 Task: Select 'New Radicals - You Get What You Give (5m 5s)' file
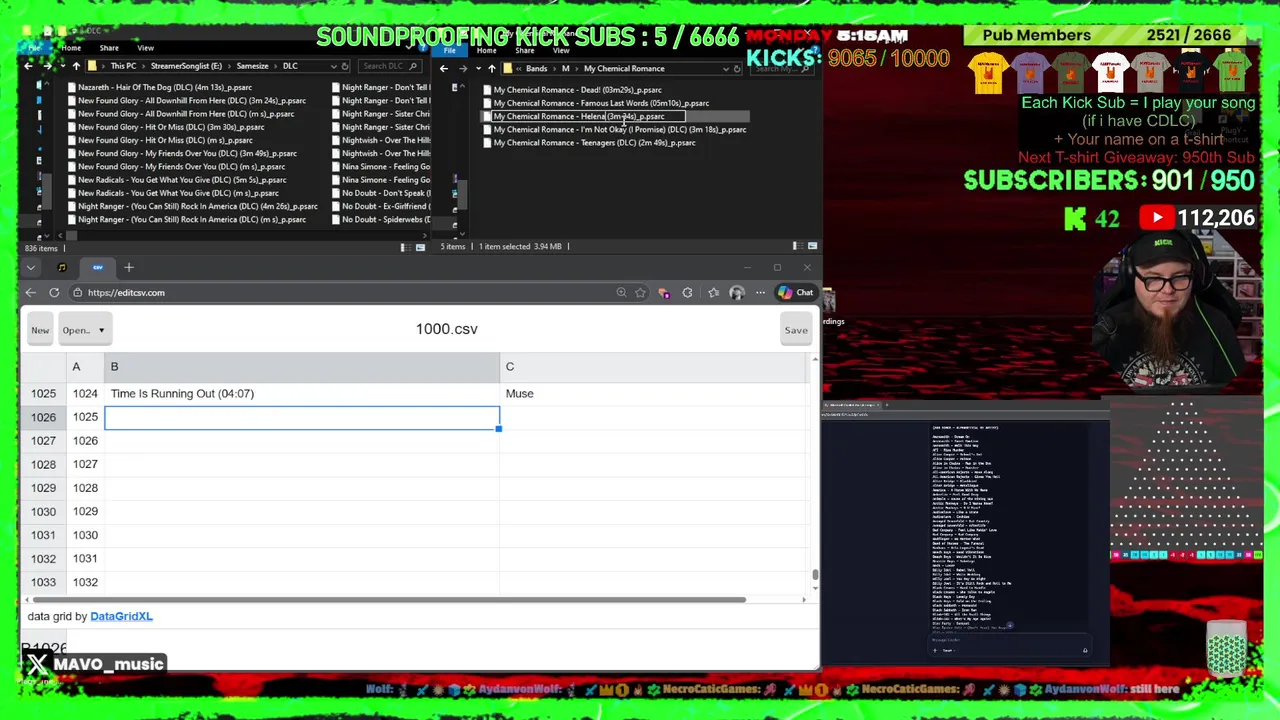click(x=176, y=180)
